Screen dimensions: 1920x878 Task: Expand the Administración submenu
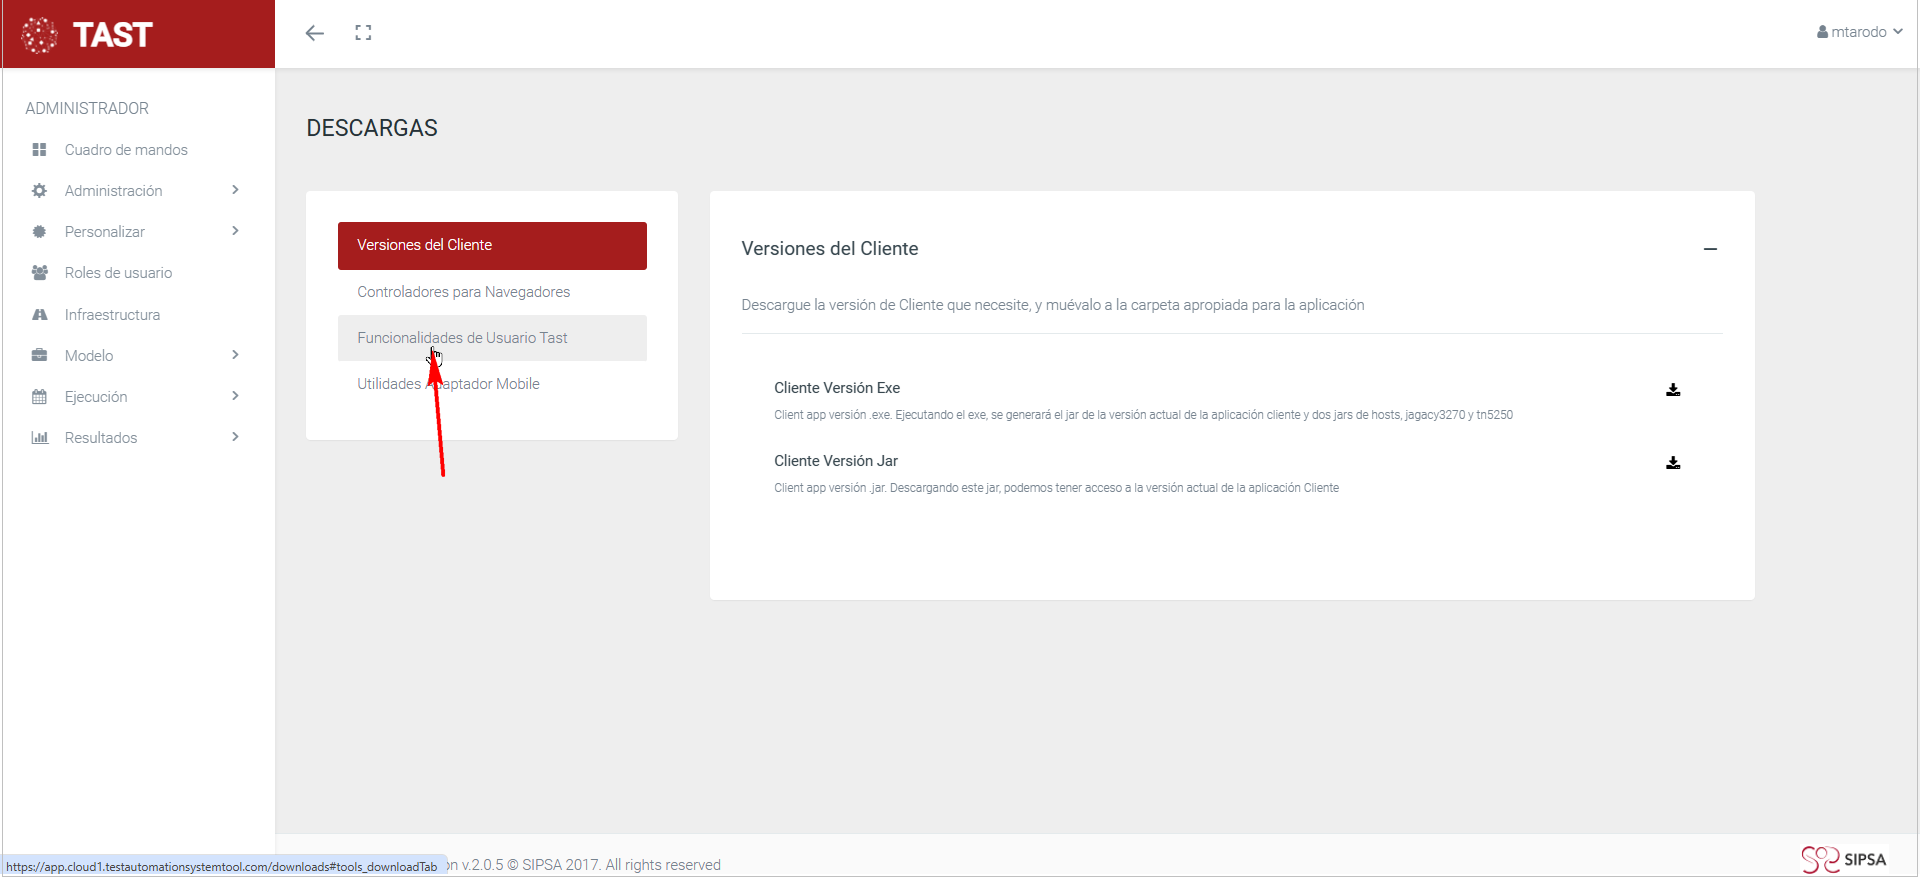[235, 190]
